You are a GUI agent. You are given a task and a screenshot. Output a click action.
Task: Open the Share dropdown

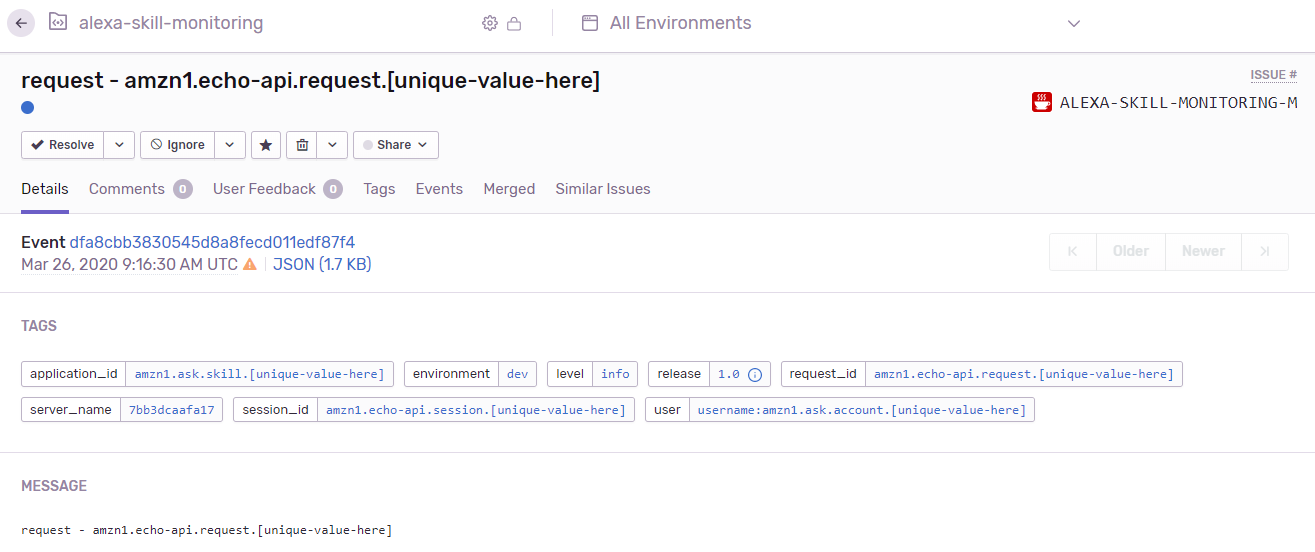click(396, 145)
